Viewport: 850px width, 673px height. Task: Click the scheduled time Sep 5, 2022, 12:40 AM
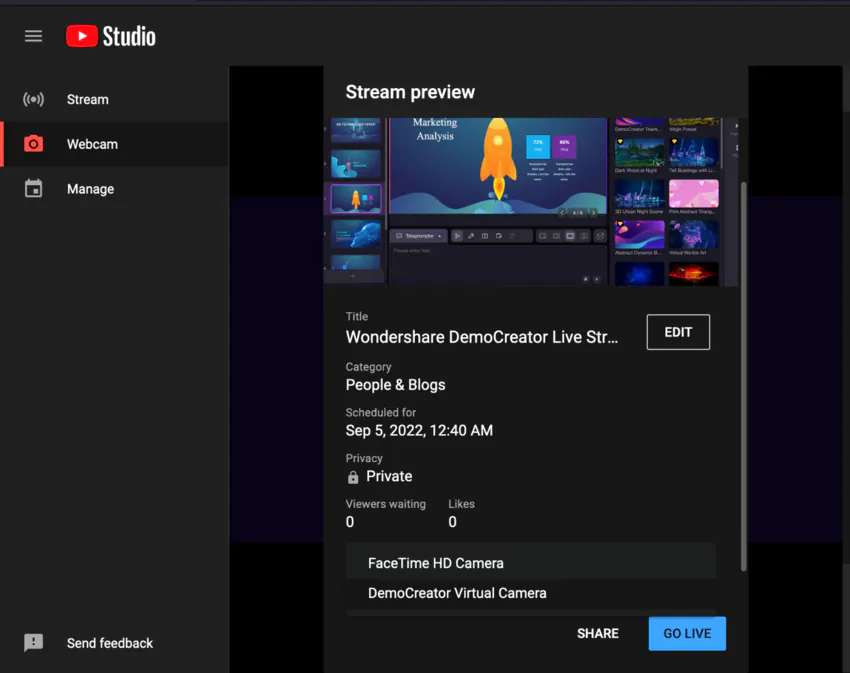tap(419, 430)
